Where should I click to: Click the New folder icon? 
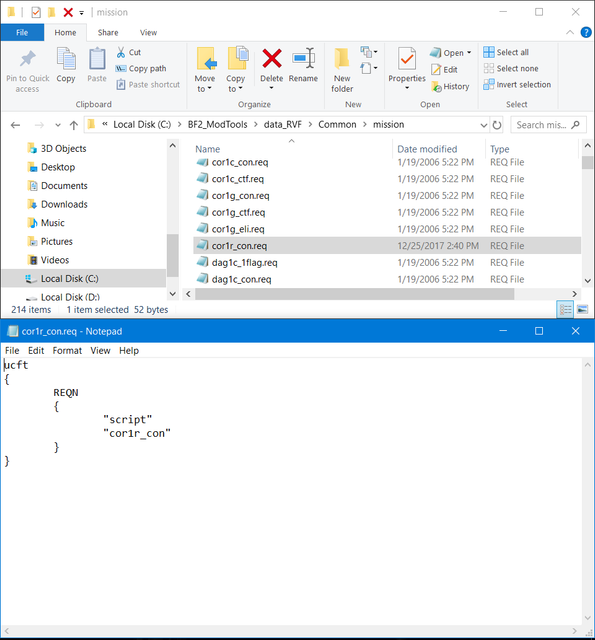[x=342, y=58]
